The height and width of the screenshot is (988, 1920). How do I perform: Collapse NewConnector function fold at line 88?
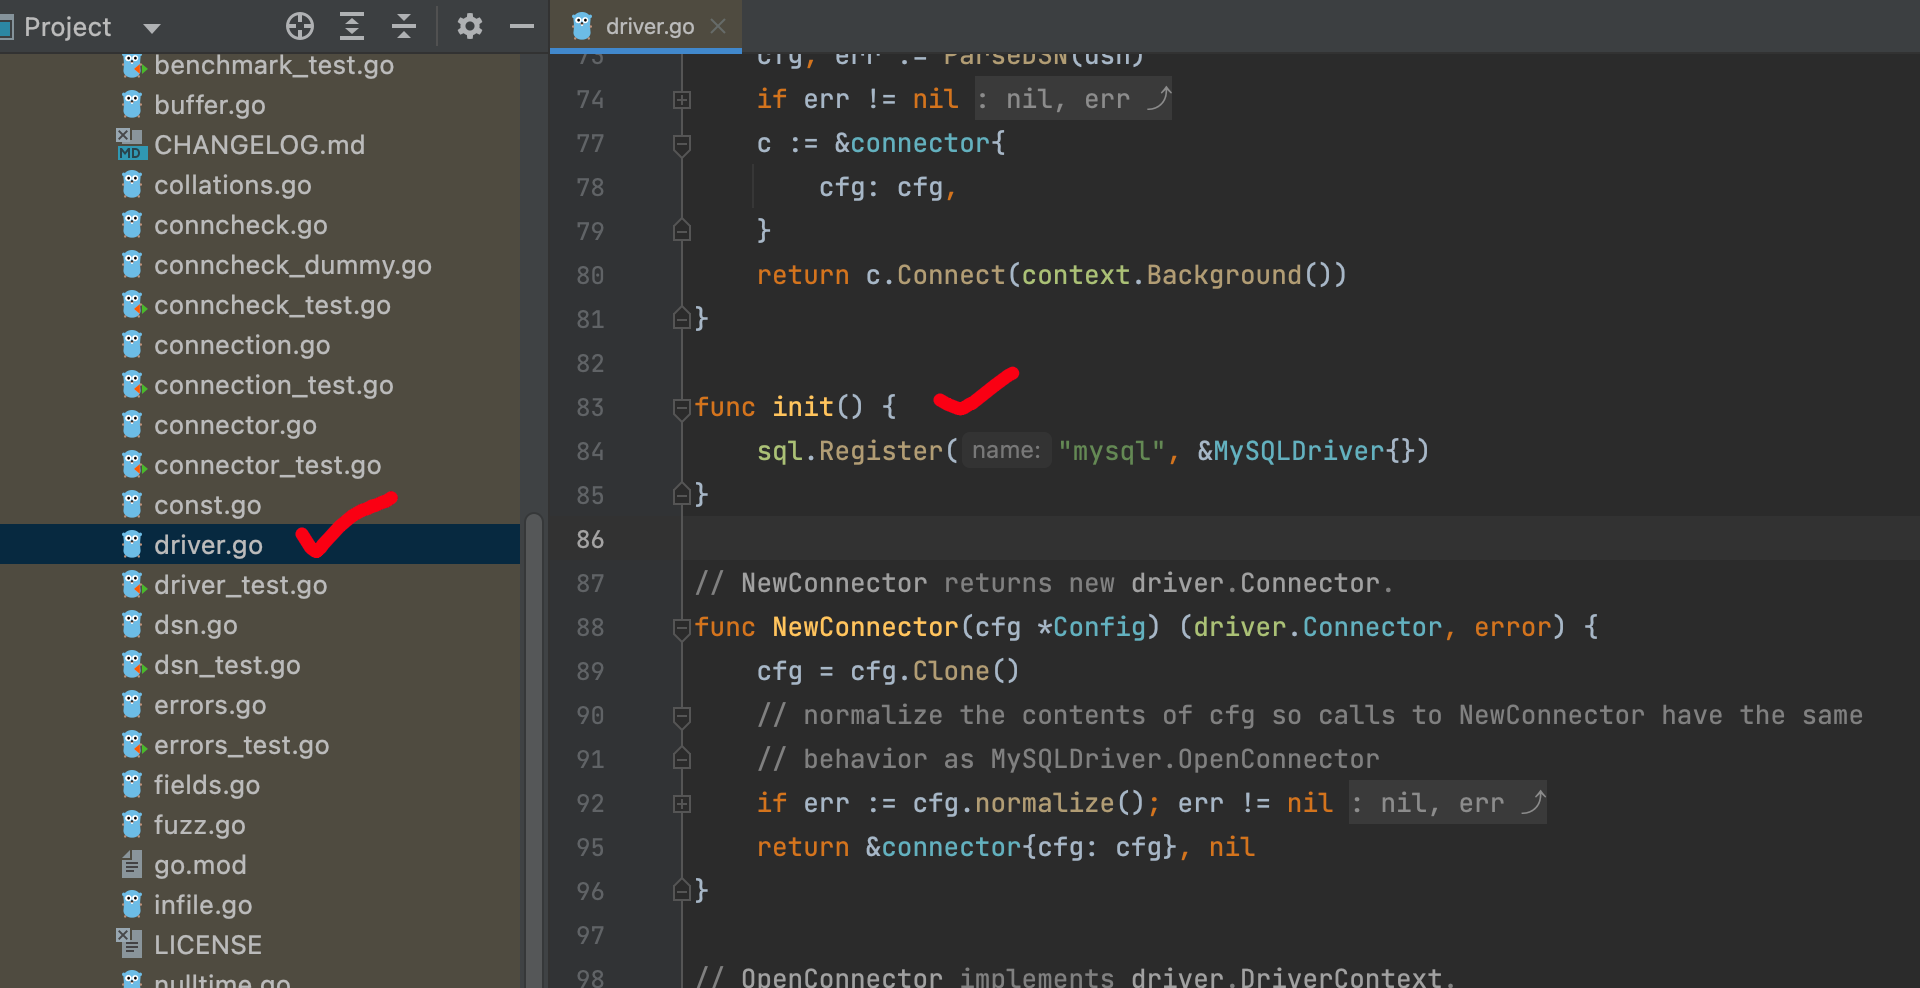[x=682, y=628]
